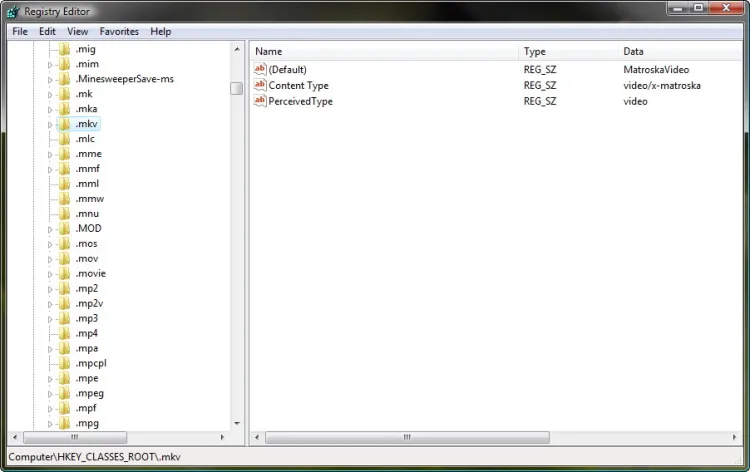Click the .mkv folder icon
750x472 pixels.
click(64, 124)
